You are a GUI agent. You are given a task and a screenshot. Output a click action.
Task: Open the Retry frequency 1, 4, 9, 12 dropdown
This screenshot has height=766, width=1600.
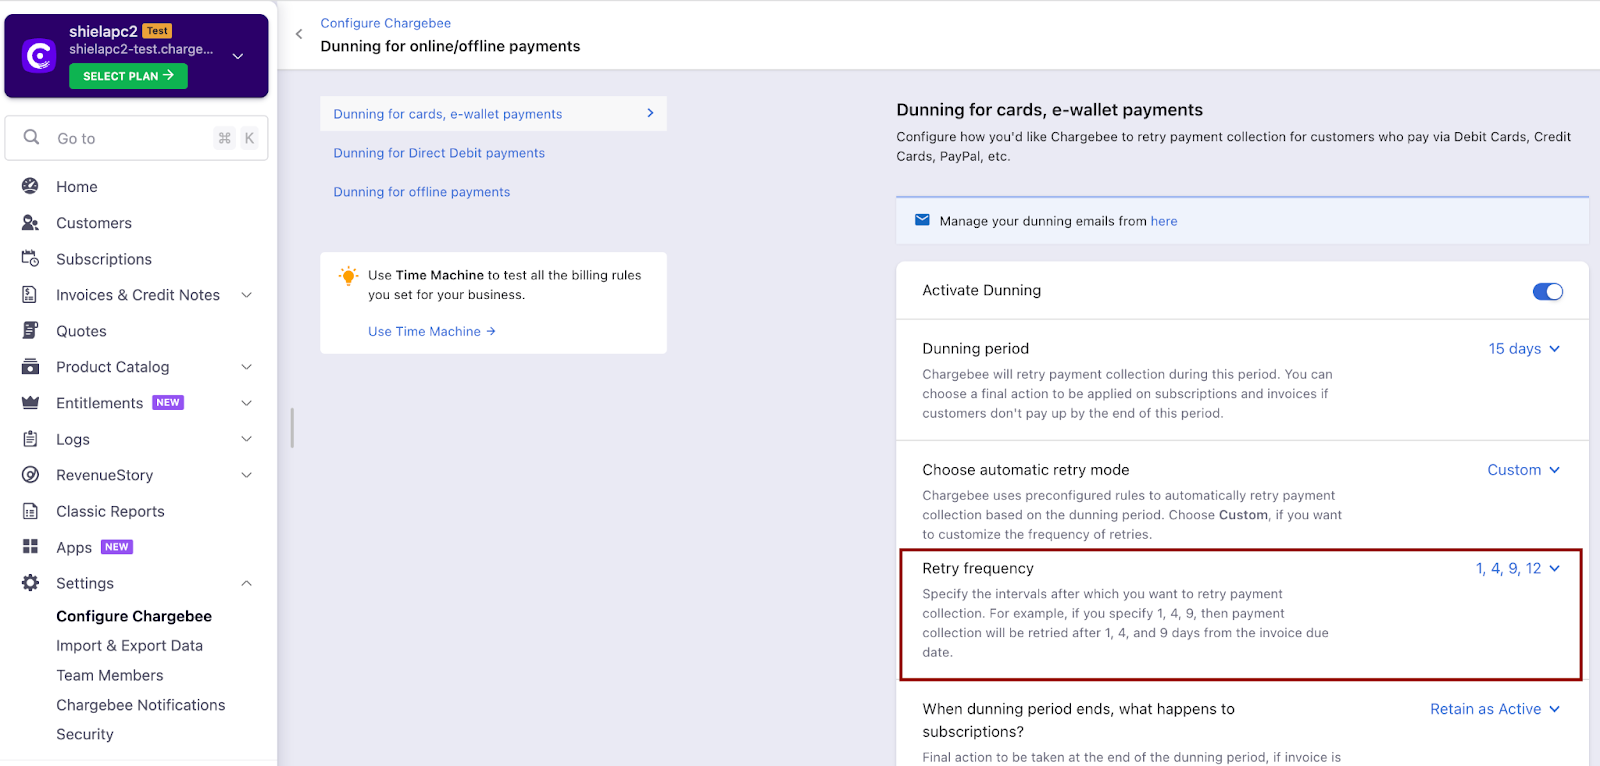coord(1516,568)
